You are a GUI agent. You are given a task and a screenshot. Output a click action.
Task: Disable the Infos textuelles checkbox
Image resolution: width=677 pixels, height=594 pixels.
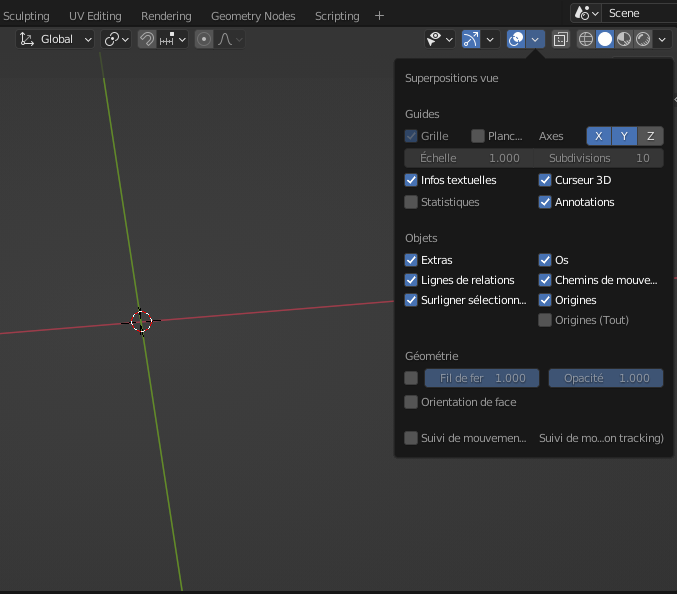[411, 180]
